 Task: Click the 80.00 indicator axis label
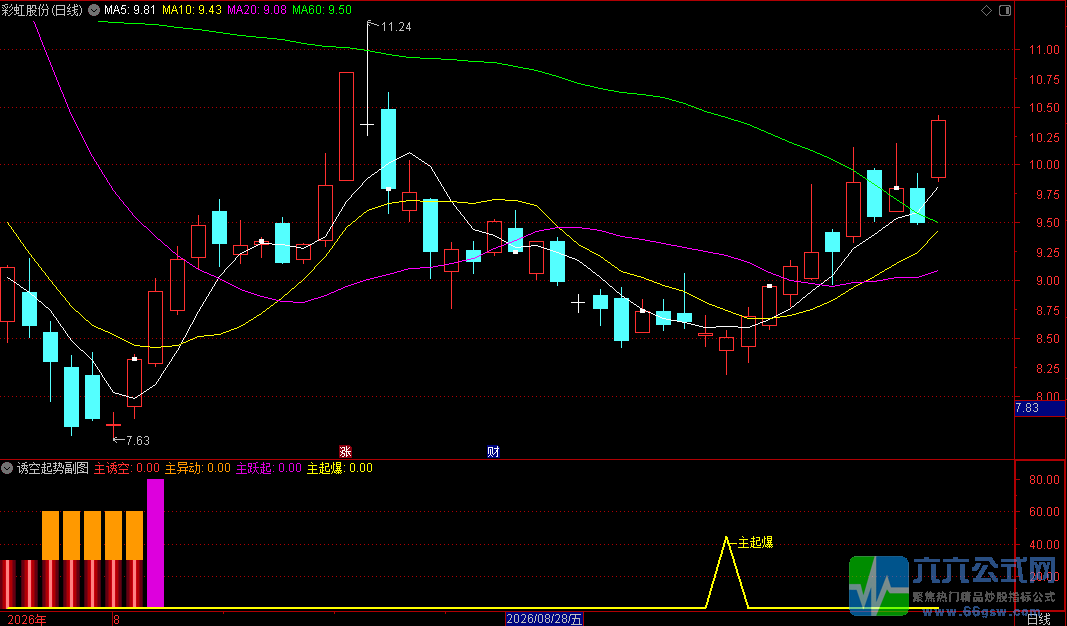(x=1044, y=480)
